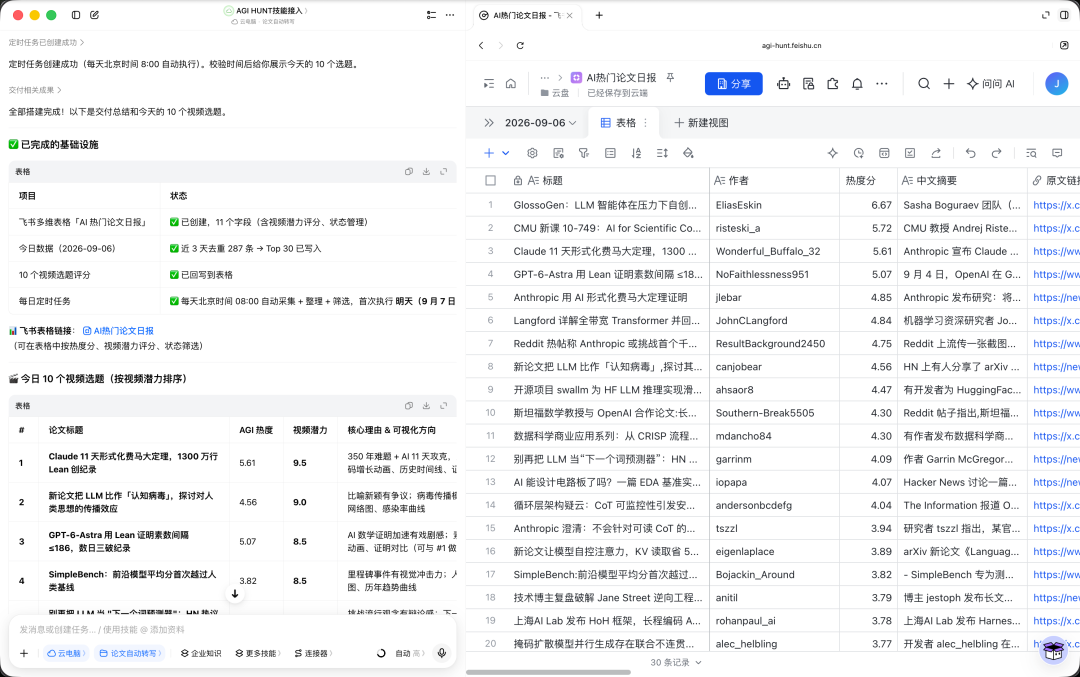Open the sort A-Z tool
The width and height of the screenshot is (1080, 677).
click(x=636, y=153)
